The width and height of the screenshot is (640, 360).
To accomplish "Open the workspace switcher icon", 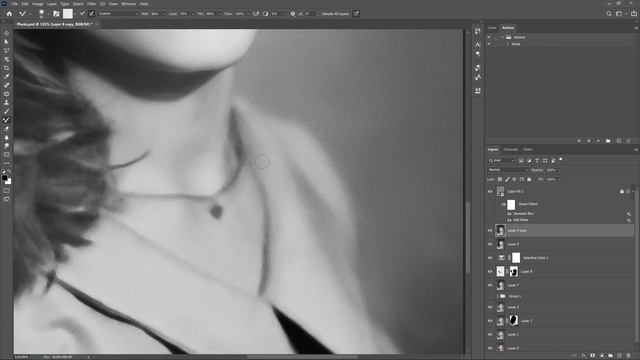I will click(x=619, y=13).
